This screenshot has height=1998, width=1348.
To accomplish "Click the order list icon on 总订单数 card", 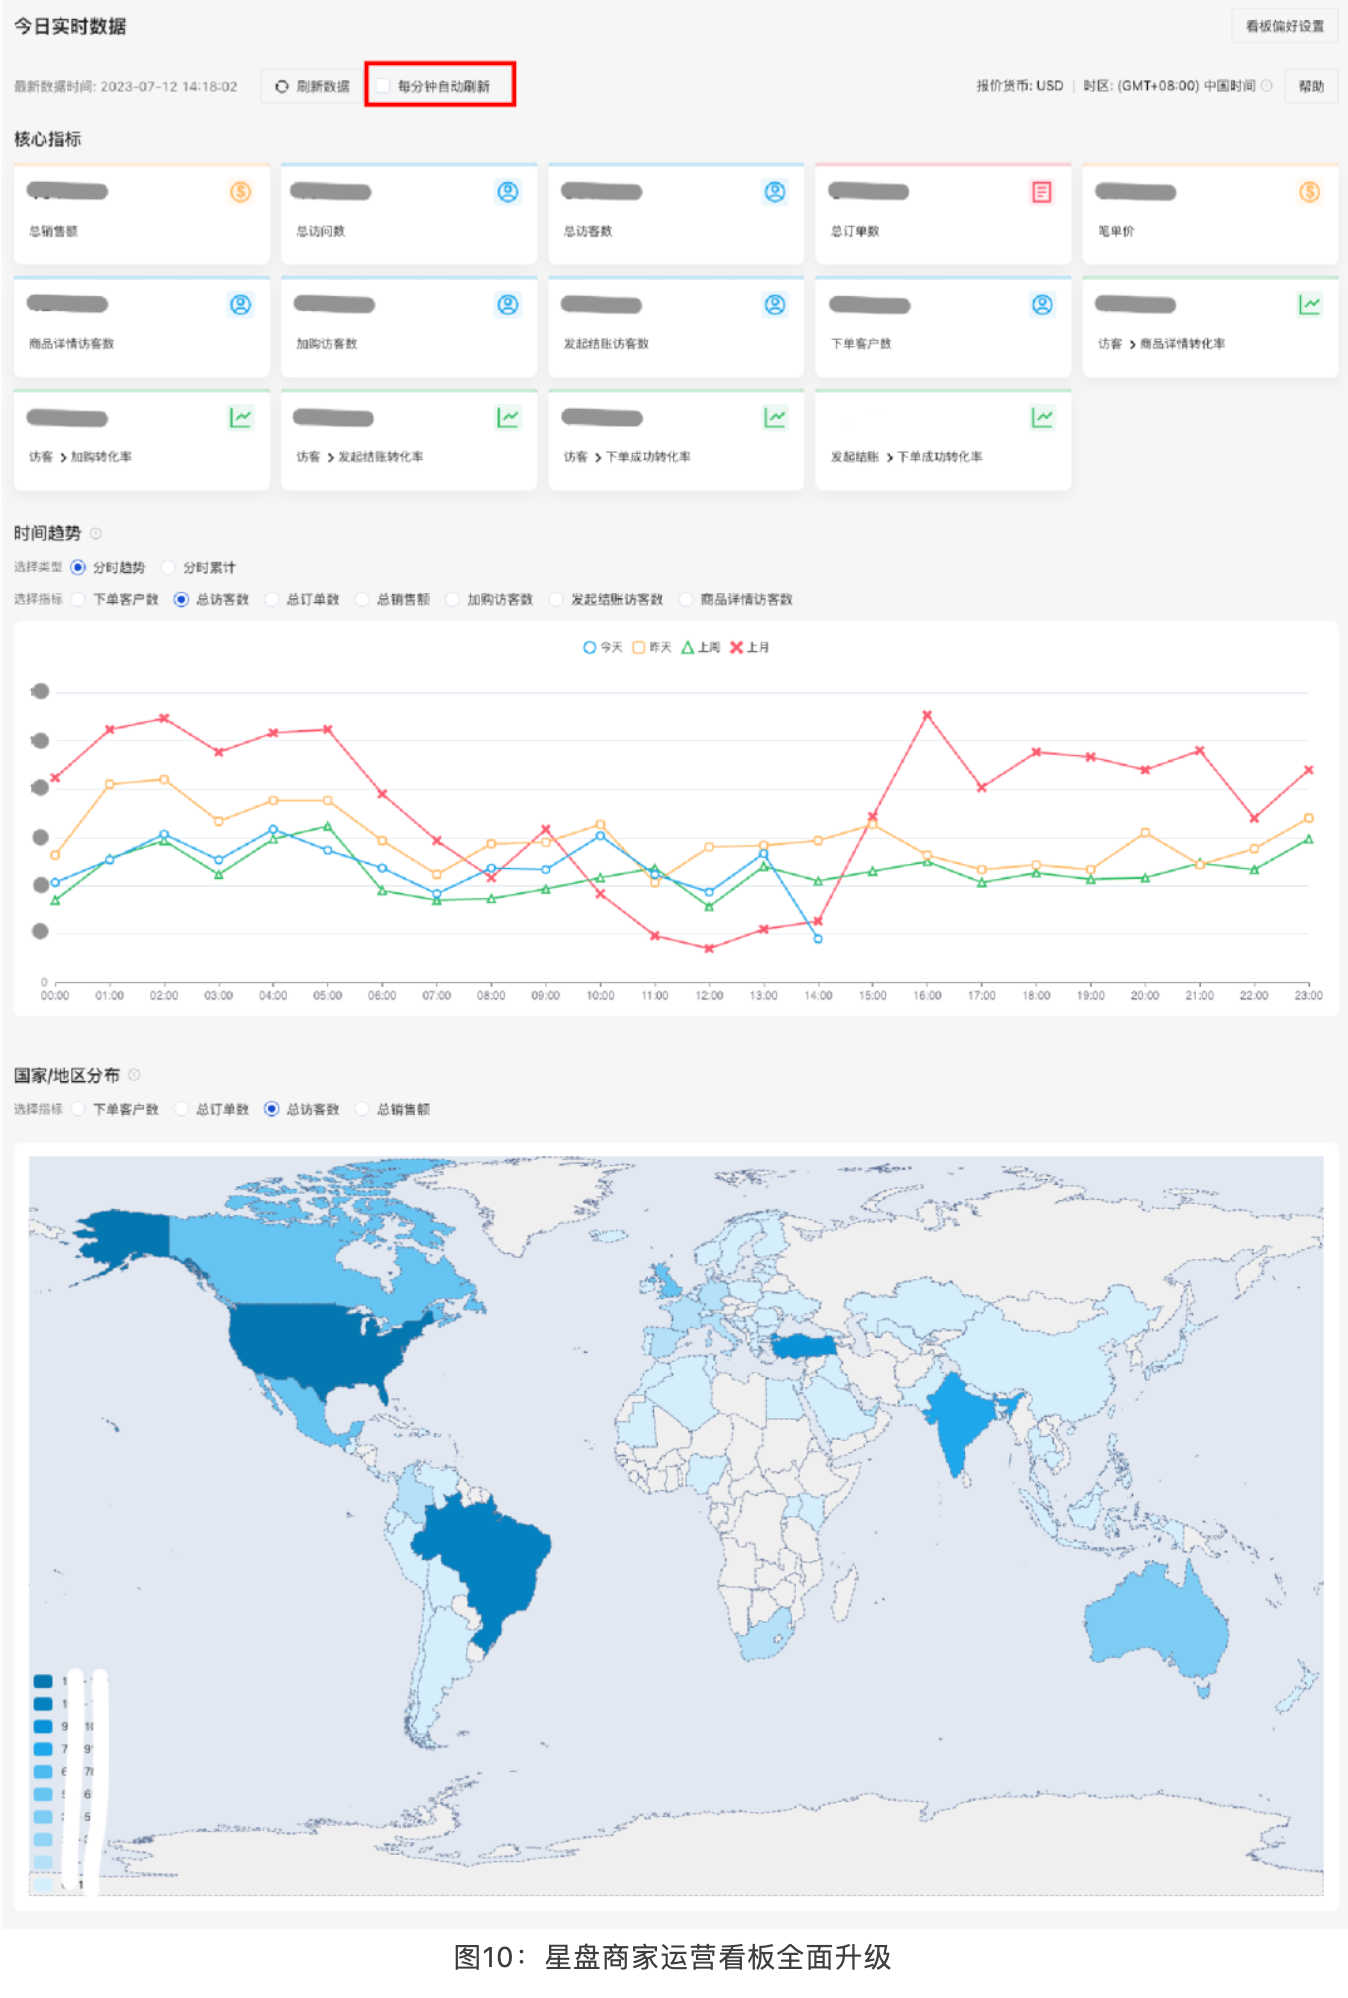I will (x=1041, y=192).
